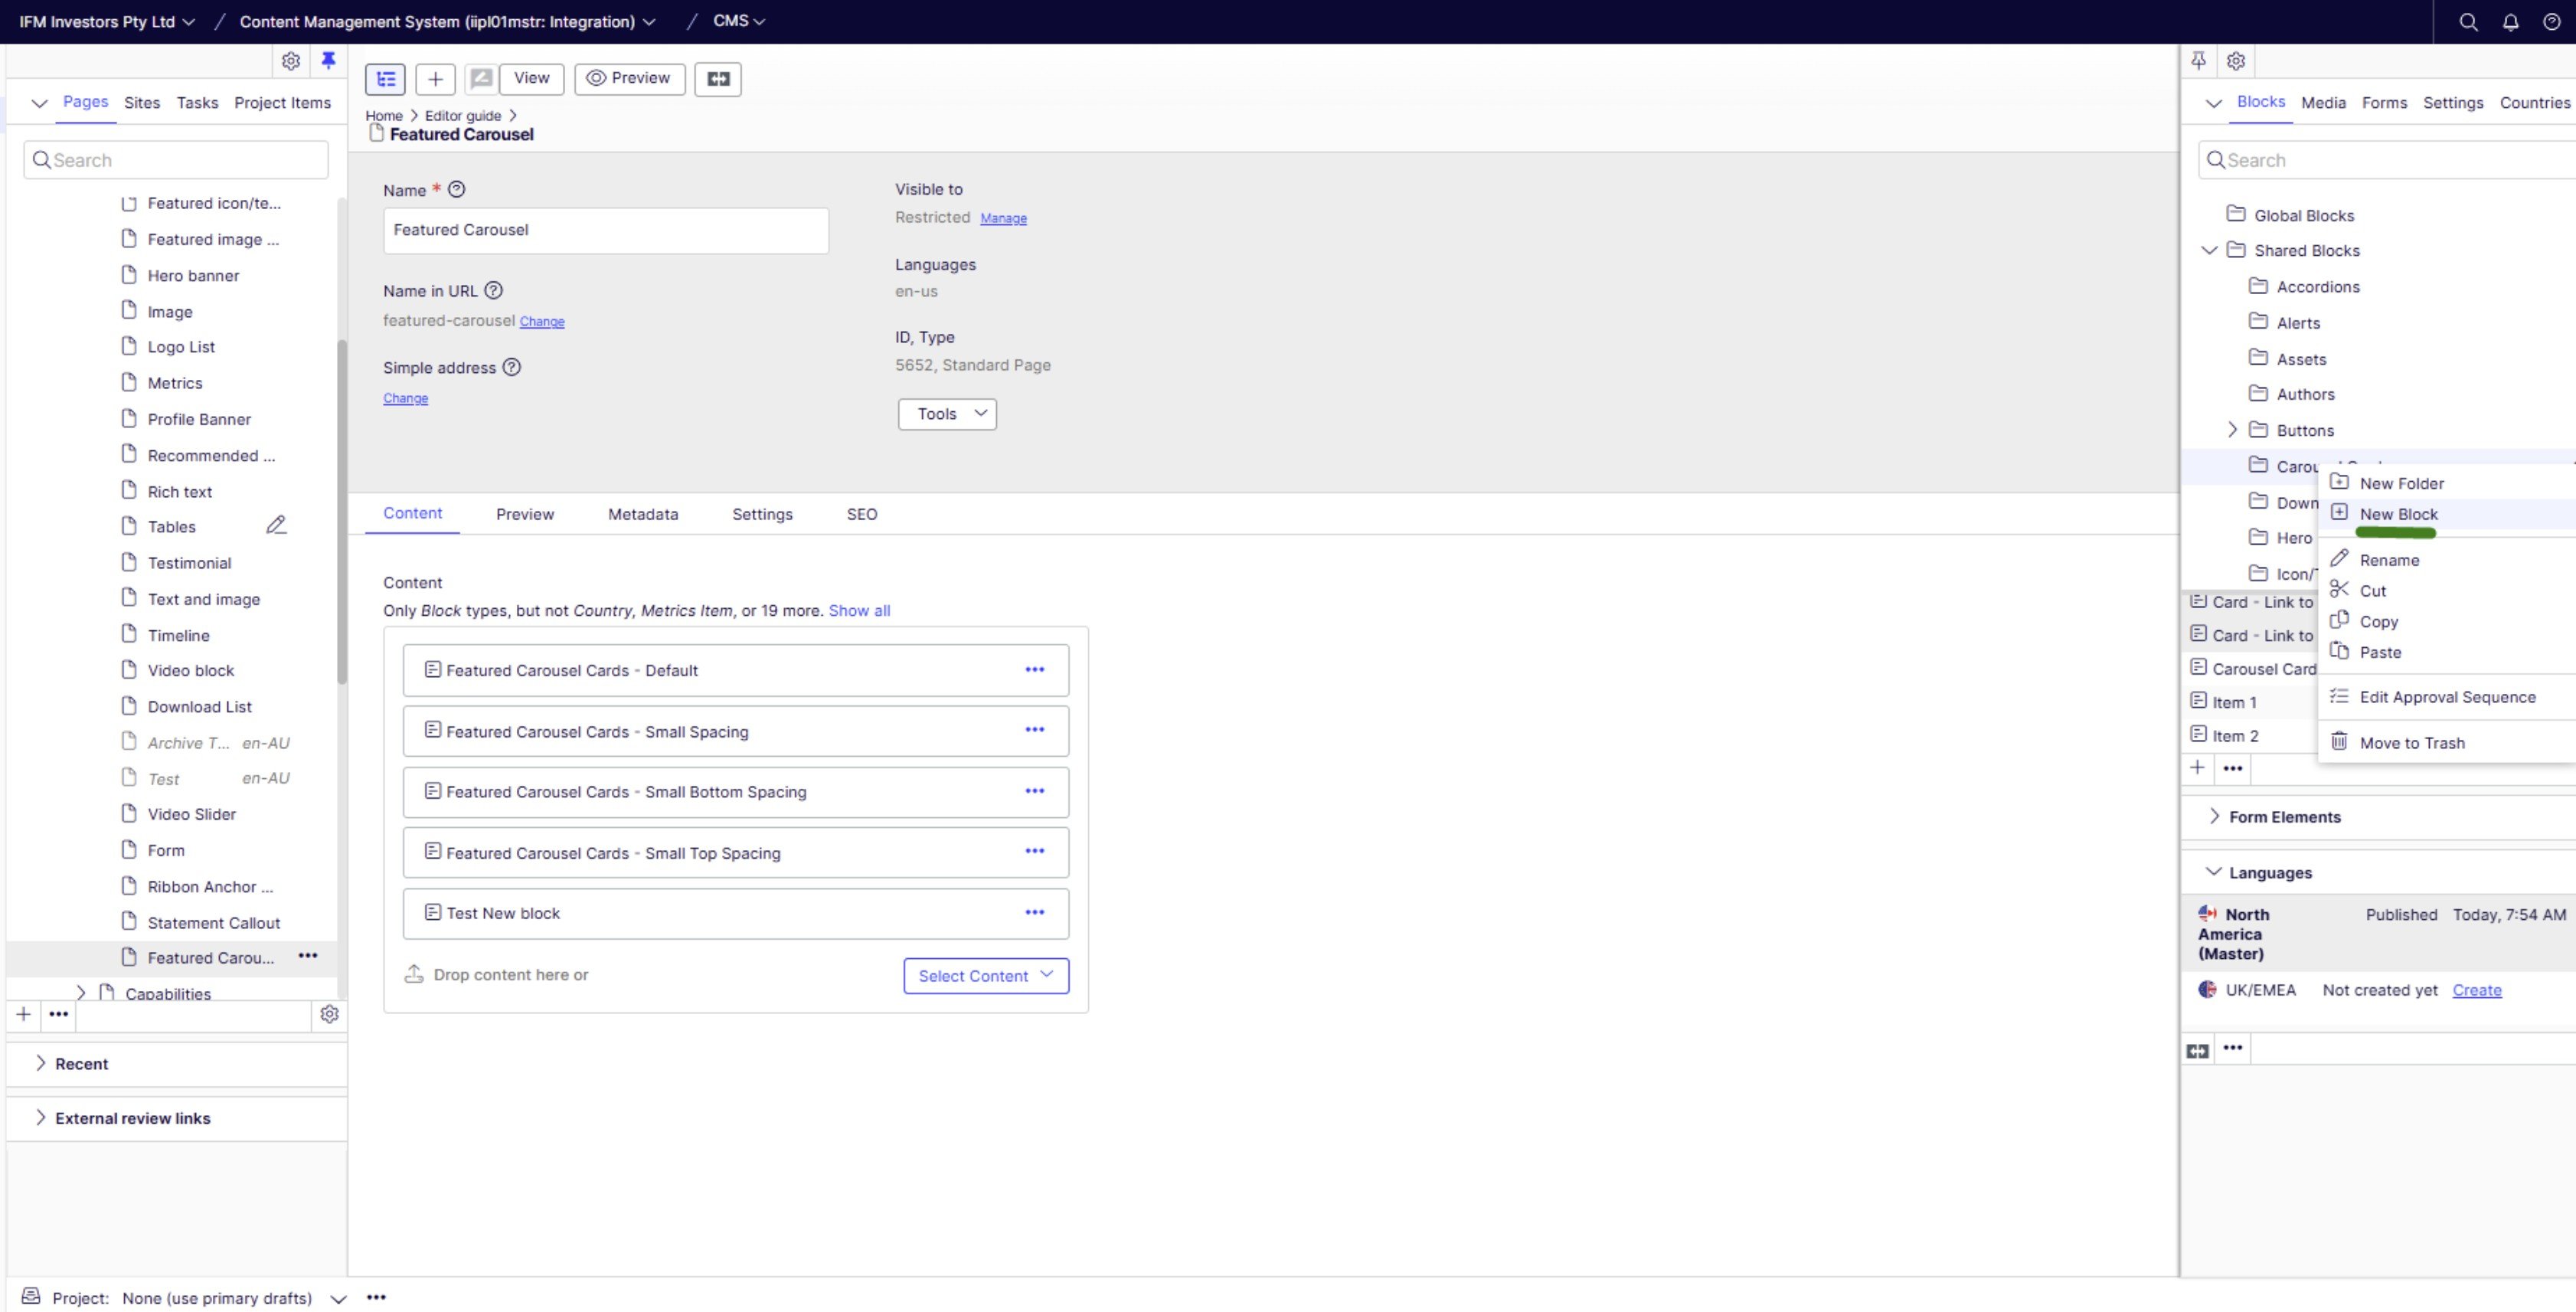Choose New Block from the context menu

click(x=2398, y=514)
